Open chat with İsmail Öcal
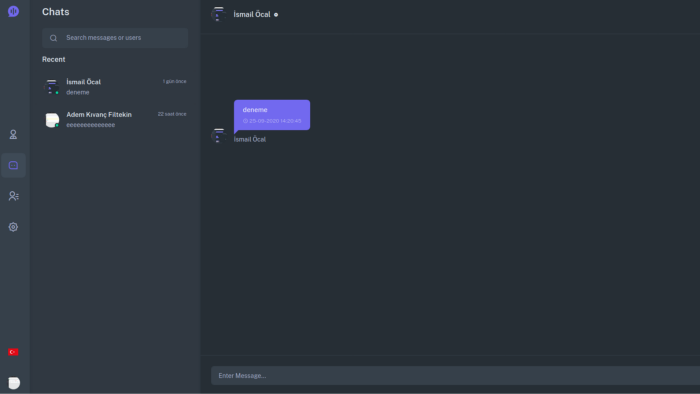700x394 pixels. tap(115, 87)
